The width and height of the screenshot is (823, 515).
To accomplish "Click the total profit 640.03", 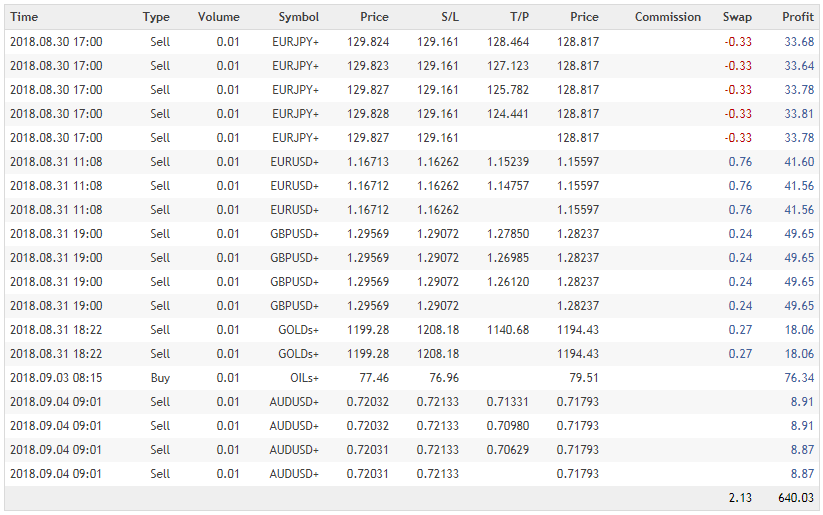I will click(796, 498).
